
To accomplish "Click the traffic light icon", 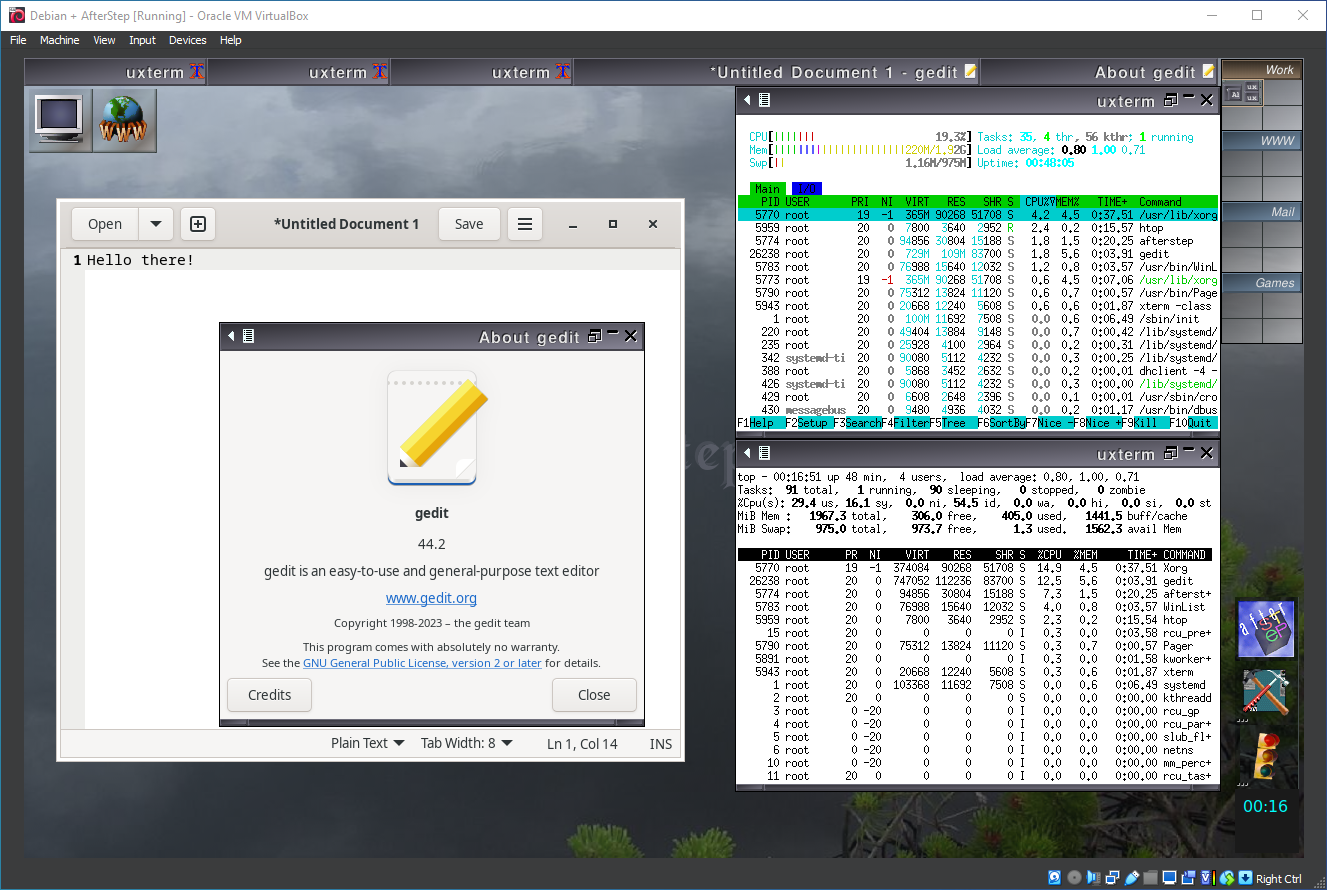I will 1265,755.
